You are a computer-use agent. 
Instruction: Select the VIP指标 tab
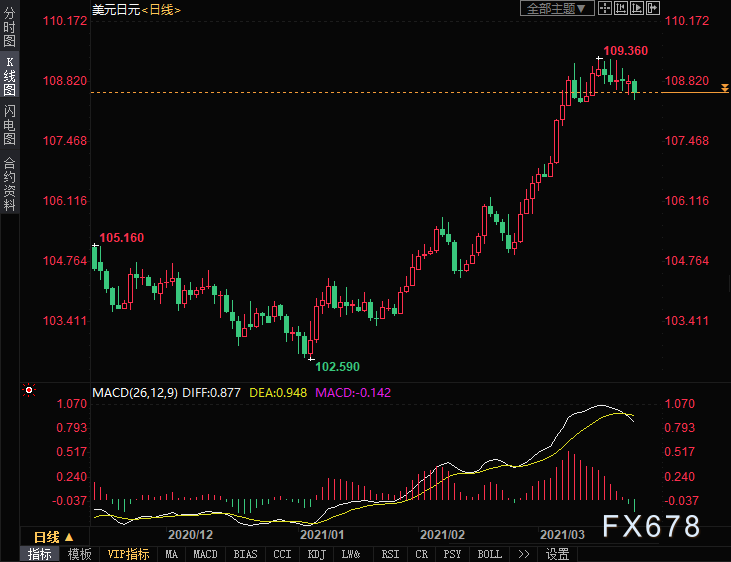128,554
